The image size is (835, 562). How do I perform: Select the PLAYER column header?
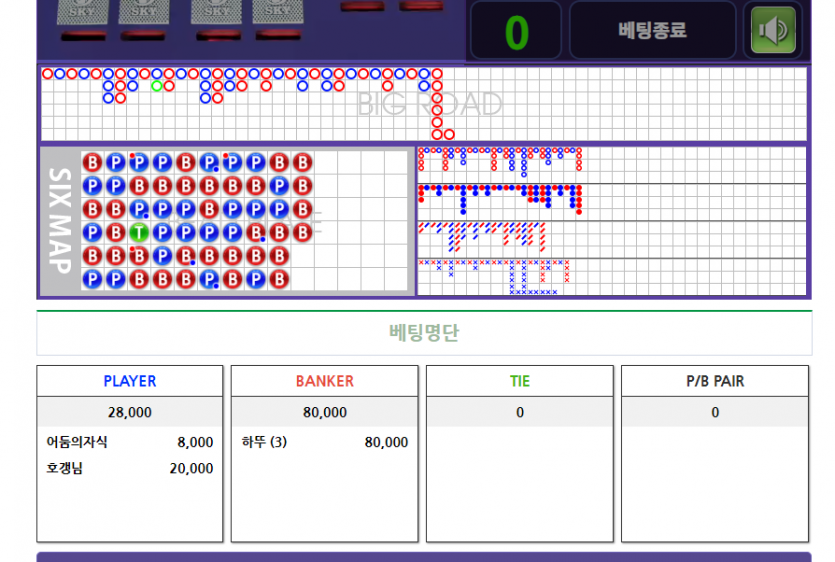130,381
